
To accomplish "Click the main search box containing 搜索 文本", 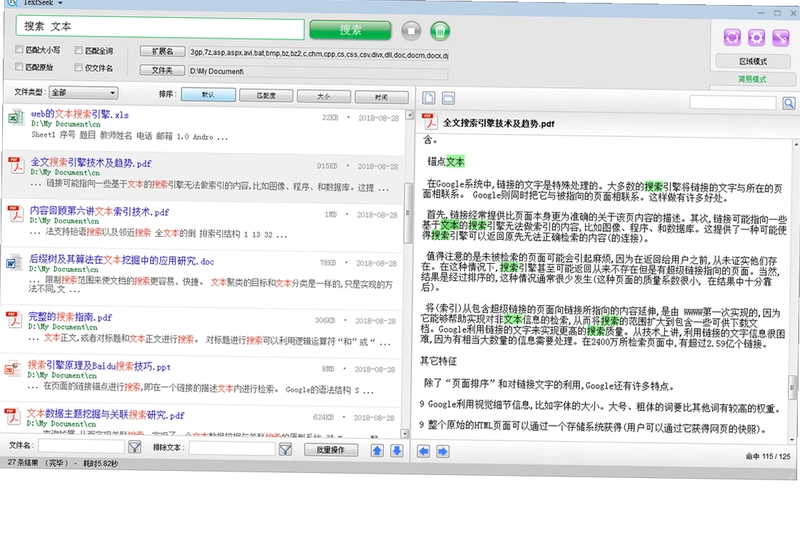I will click(x=160, y=28).
